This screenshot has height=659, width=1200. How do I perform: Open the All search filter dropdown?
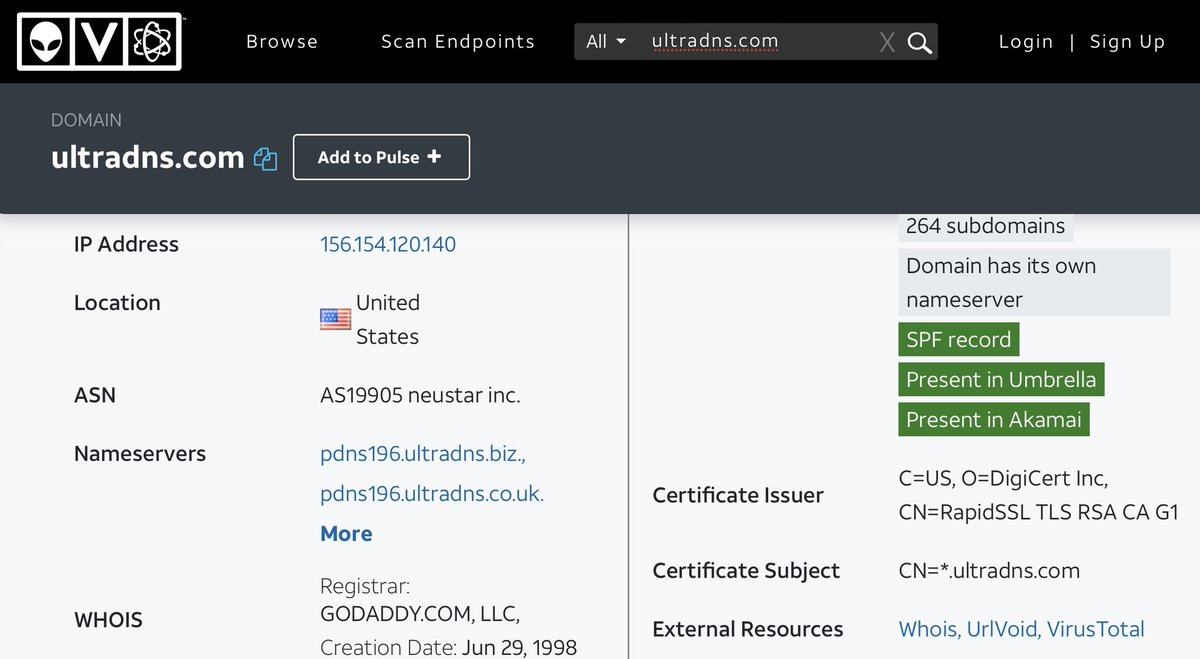click(606, 42)
